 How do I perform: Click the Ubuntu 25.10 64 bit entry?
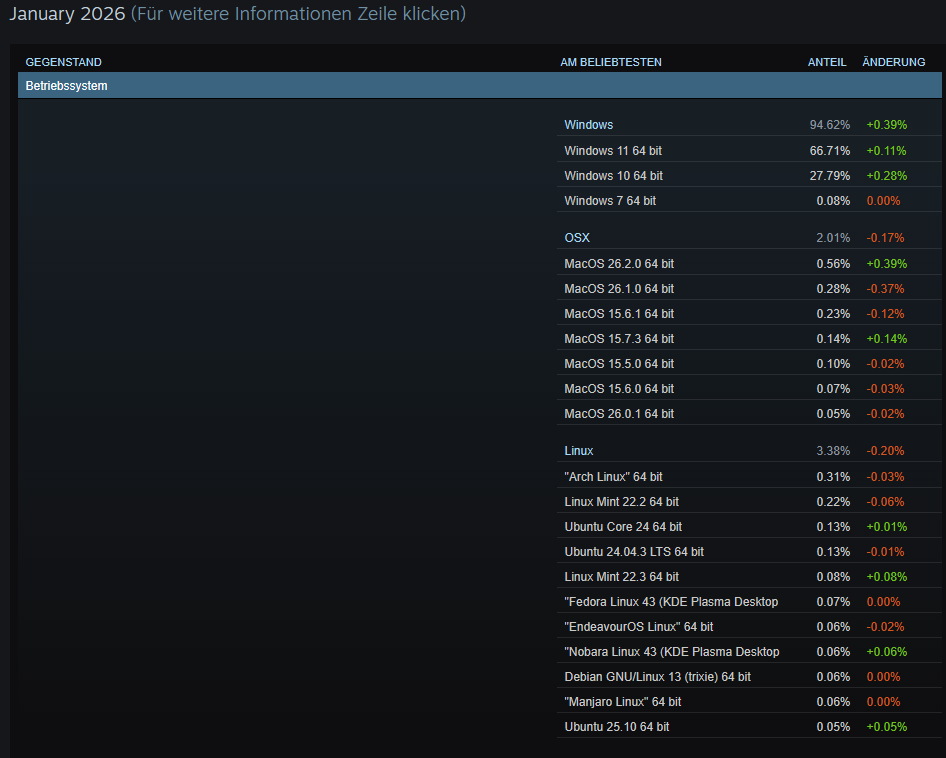pyautogui.click(x=749, y=727)
